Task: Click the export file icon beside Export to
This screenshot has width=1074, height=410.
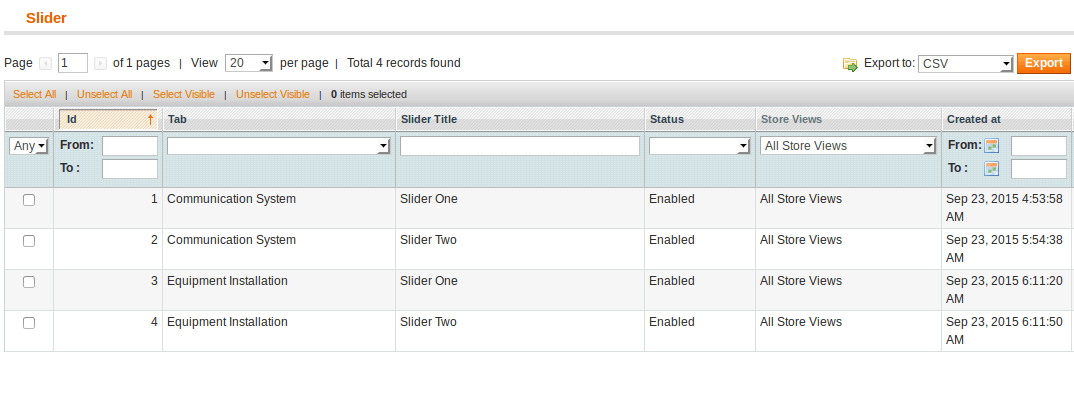Action: click(850, 64)
